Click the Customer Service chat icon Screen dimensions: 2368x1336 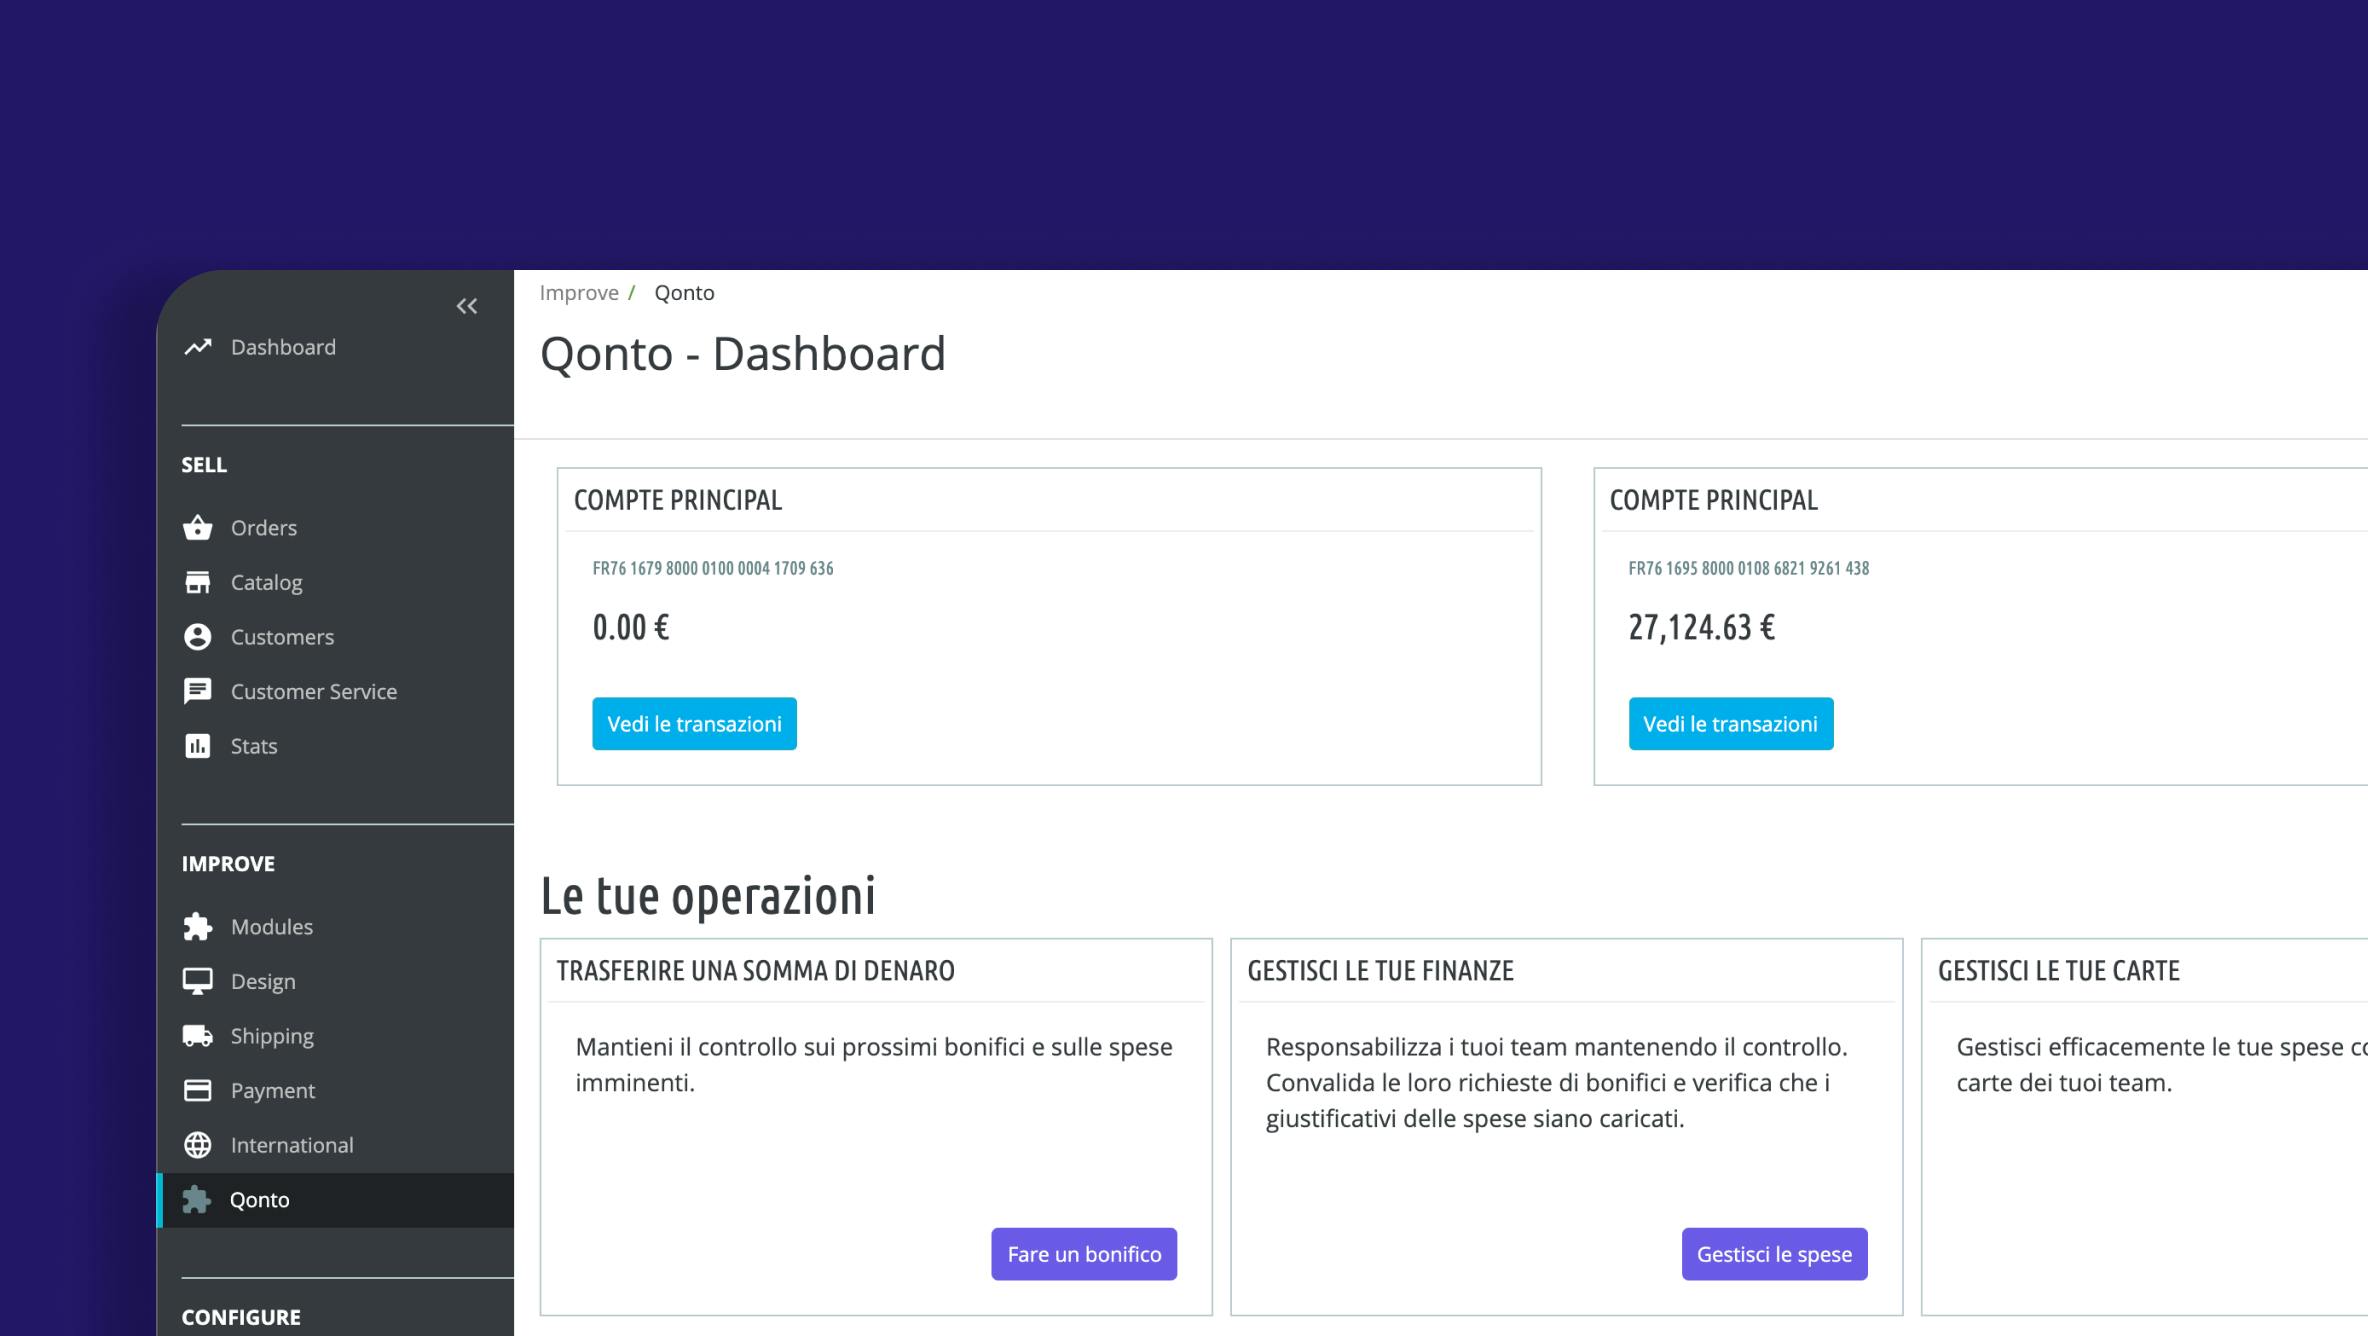[198, 691]
